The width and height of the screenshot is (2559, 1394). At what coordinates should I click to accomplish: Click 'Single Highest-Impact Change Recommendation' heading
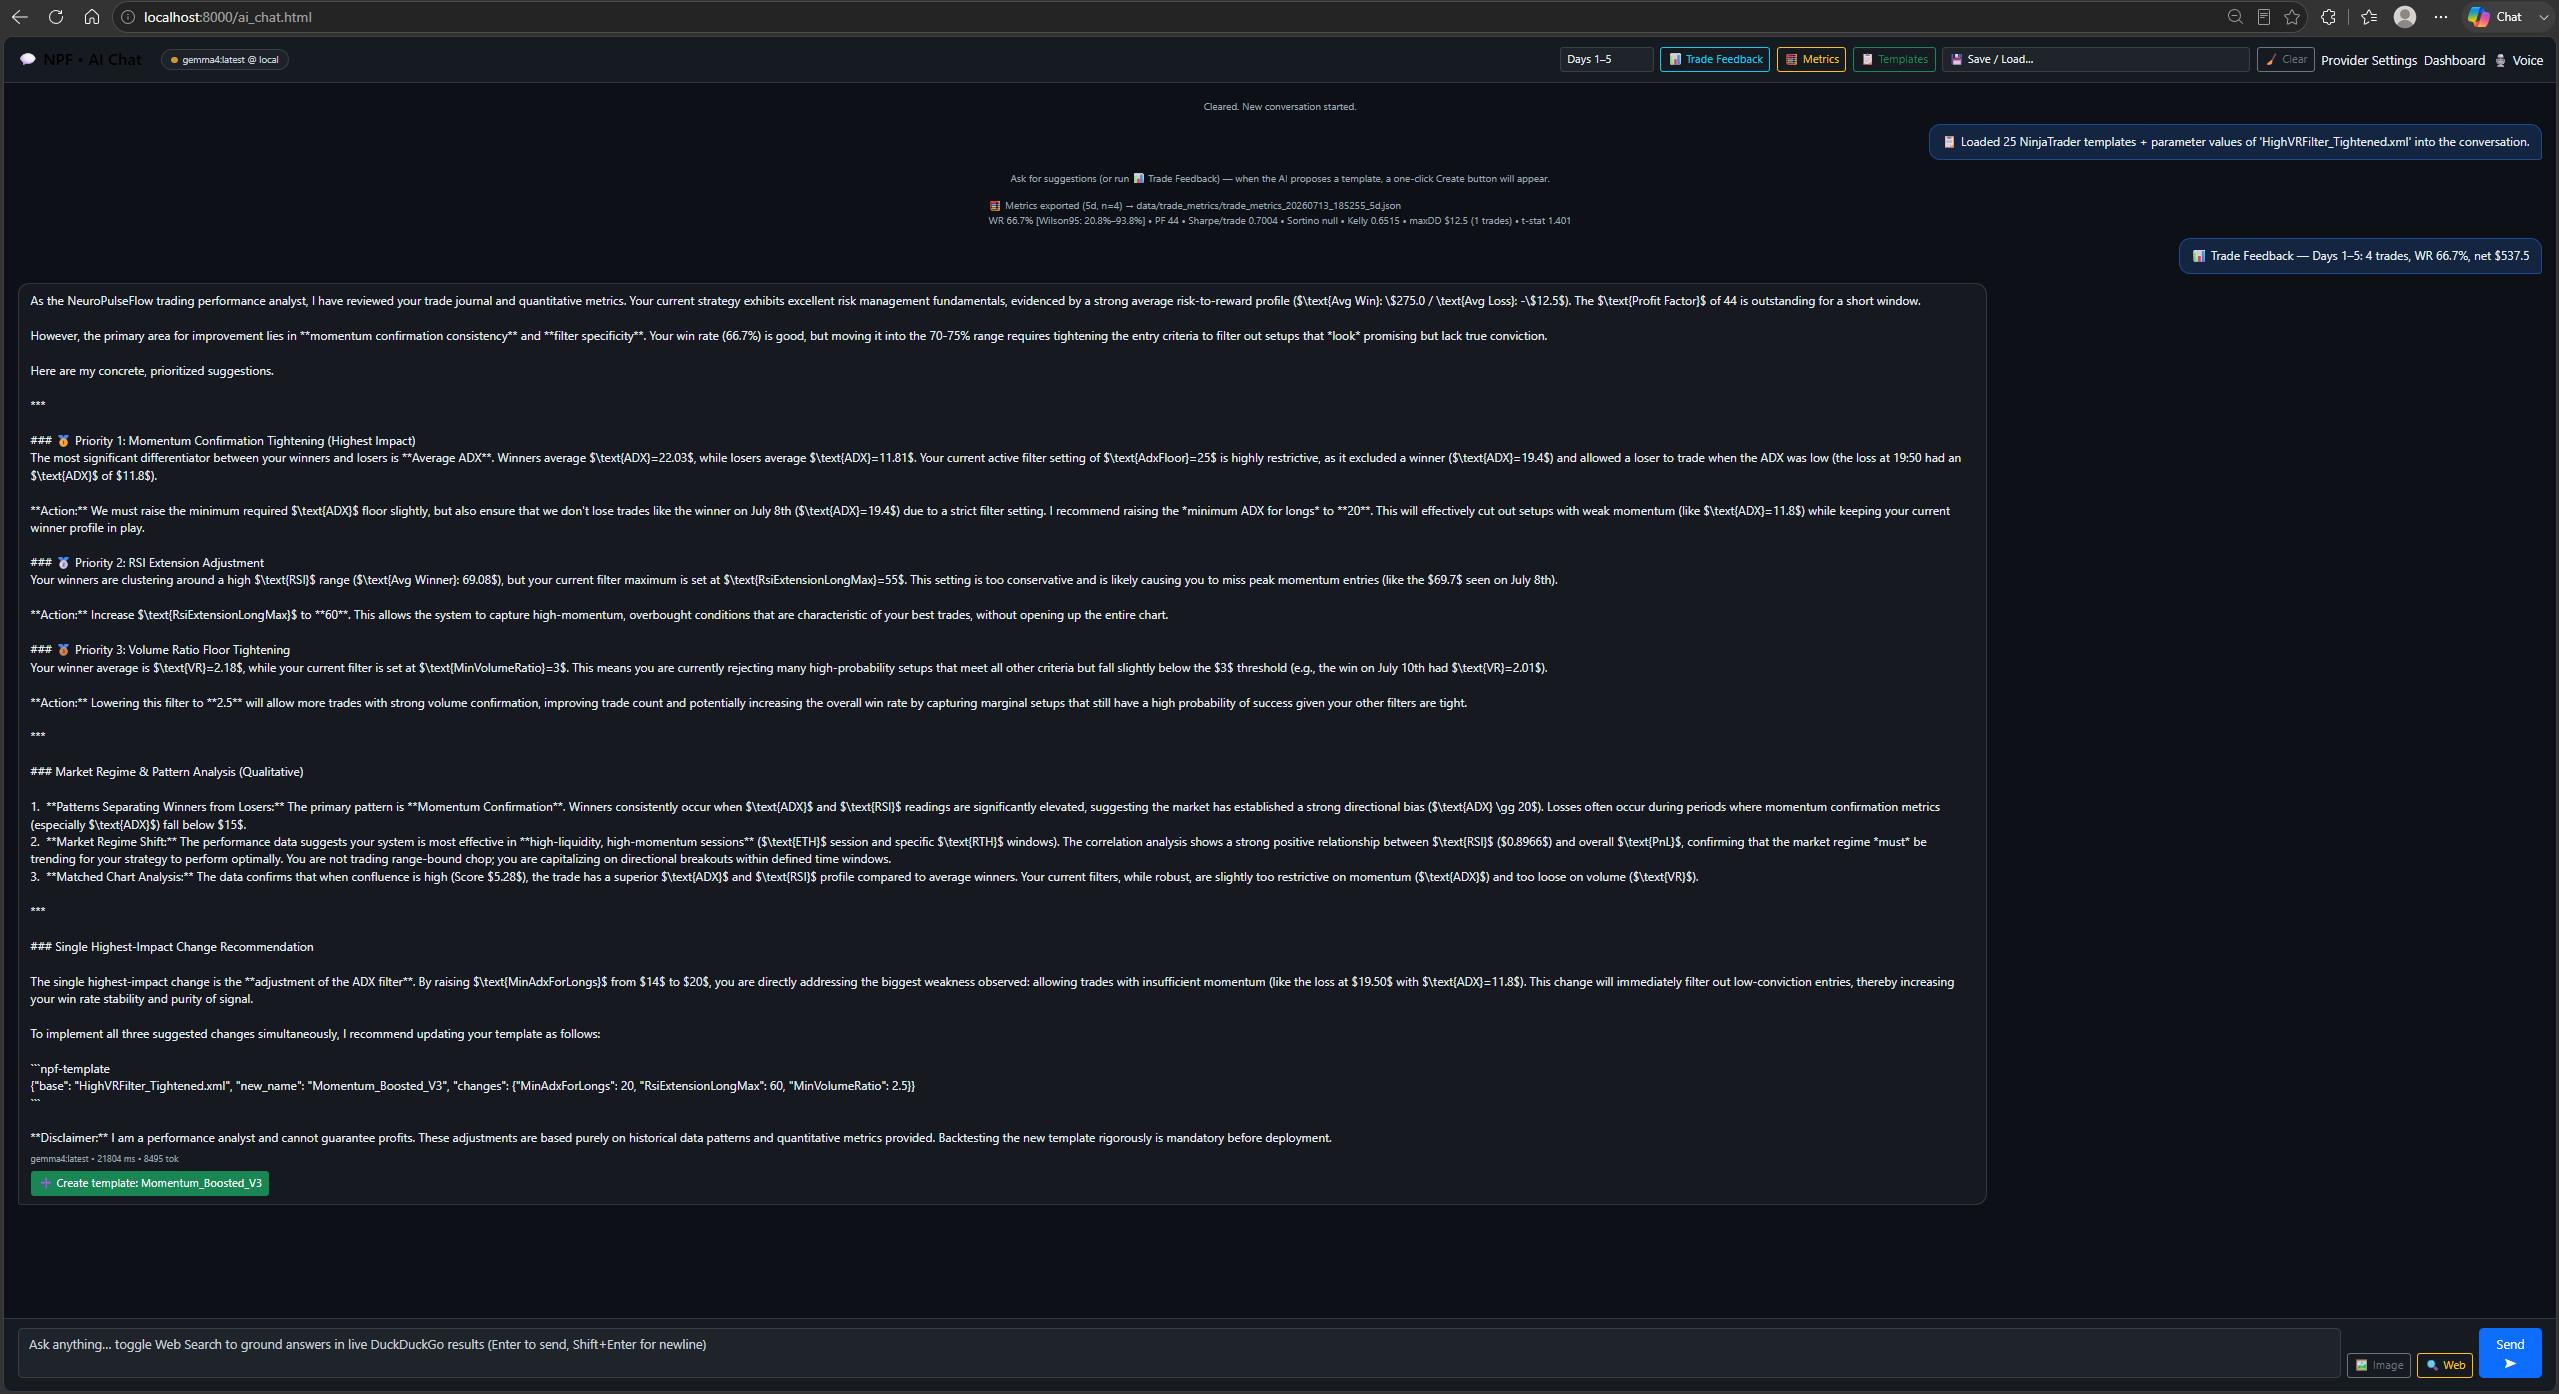172,947
